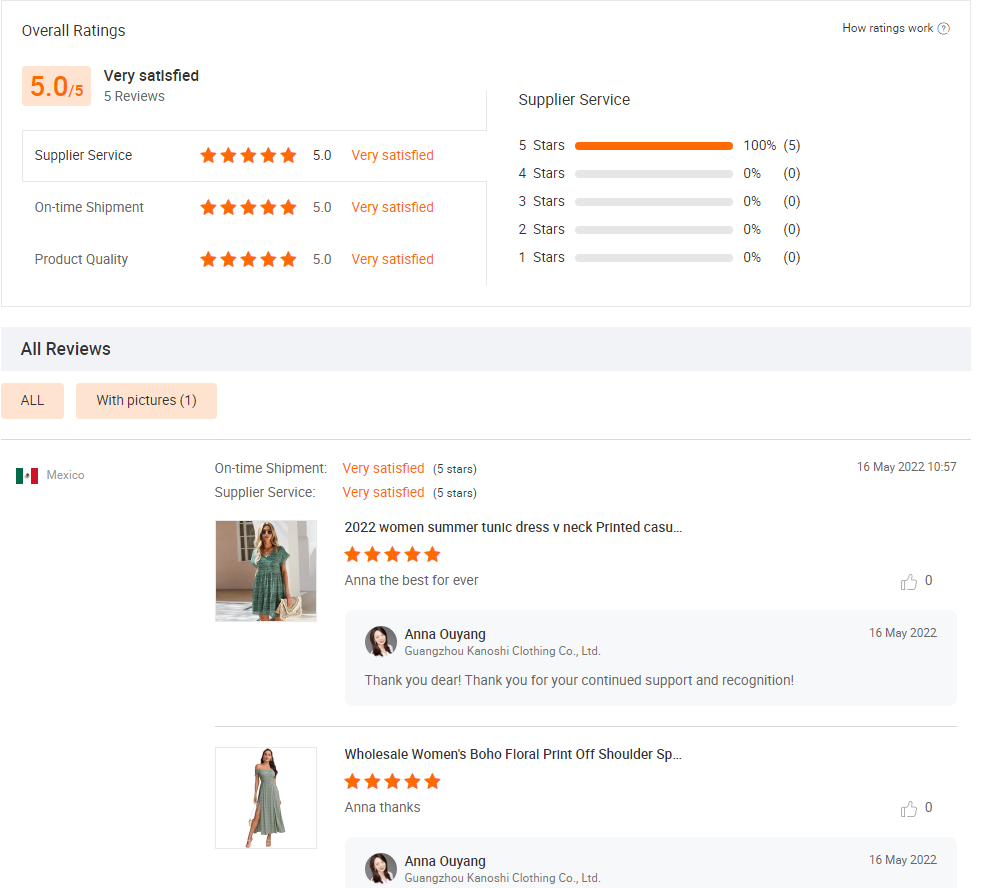Open 'Wholesale Women's Boho Floral Print' product link
This screenshot has height=888, width=983.
[x=513, y=754]
